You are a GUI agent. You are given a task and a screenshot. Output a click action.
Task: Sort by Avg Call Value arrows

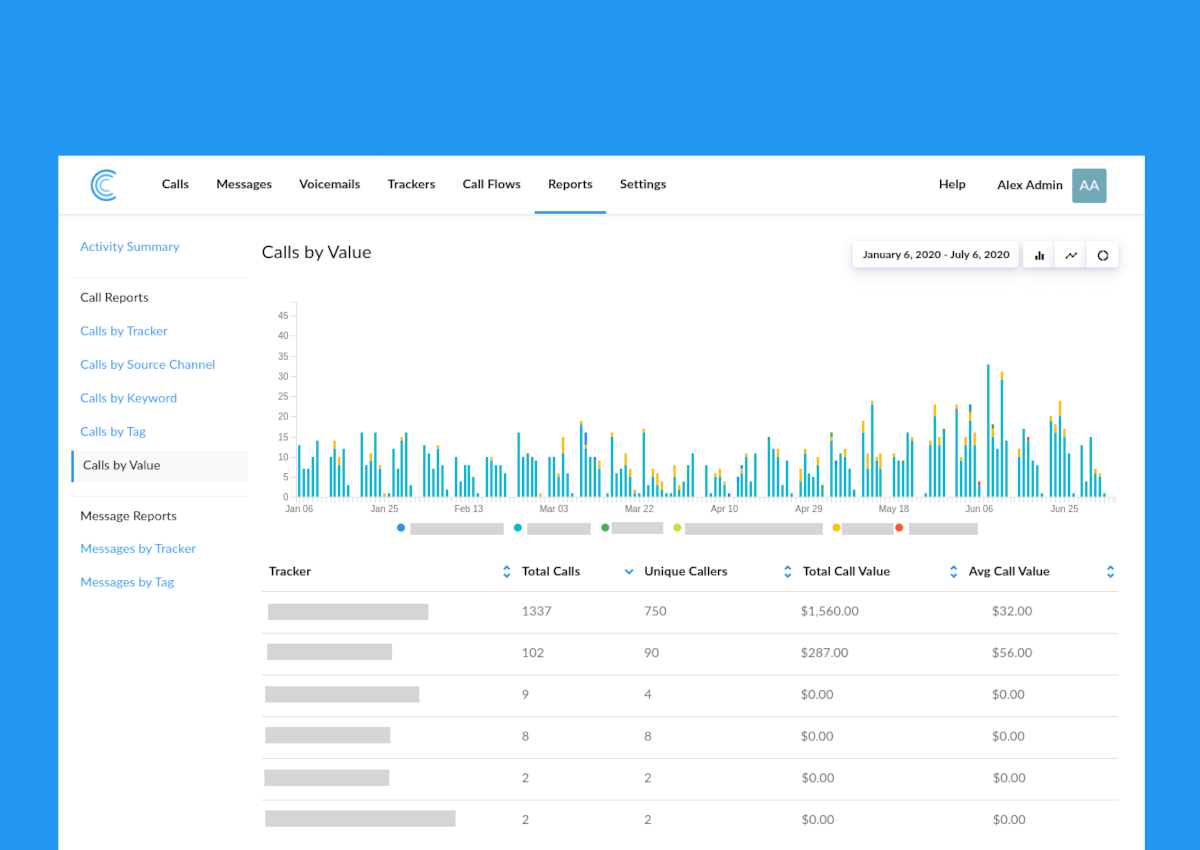[x=1110, y=572]
